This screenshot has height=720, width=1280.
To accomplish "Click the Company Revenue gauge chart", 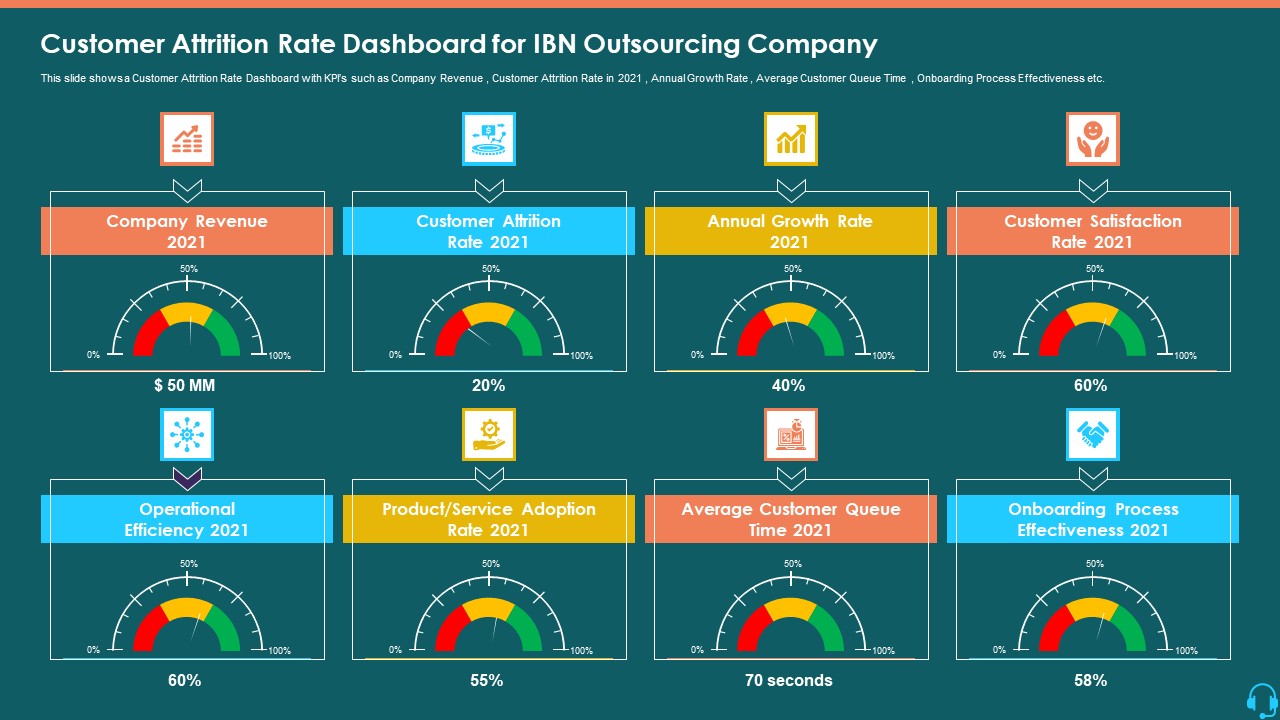I will [x=187, y=315].
